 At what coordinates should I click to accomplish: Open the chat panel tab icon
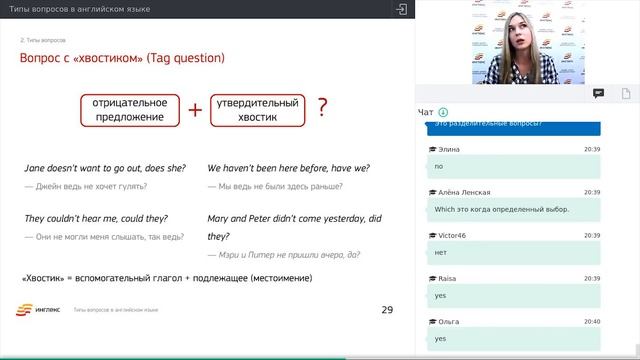tap(598, 93)
